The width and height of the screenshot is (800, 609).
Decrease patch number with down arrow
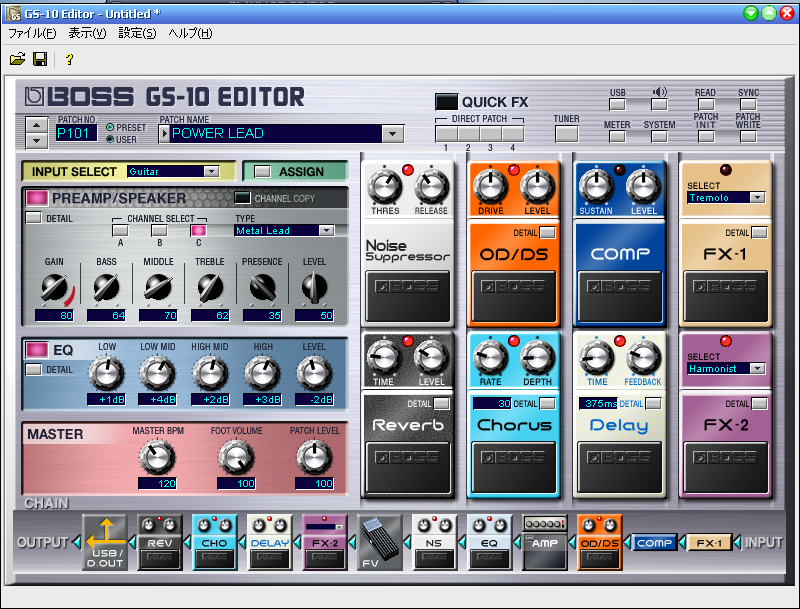pyautogui.click(x=37, y=140)
